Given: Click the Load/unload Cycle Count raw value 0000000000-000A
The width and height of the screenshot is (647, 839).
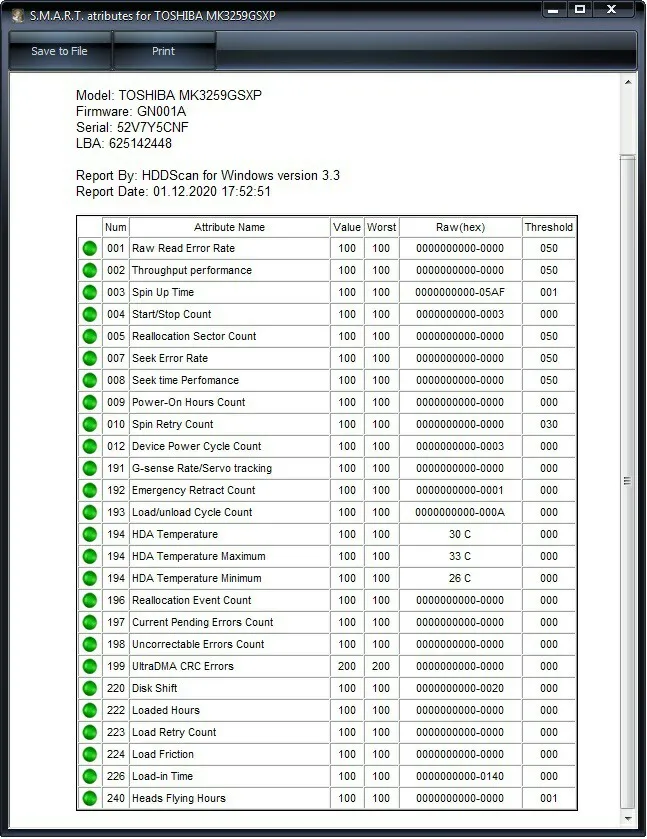Looking at the screenshot, I should point(460,512).
